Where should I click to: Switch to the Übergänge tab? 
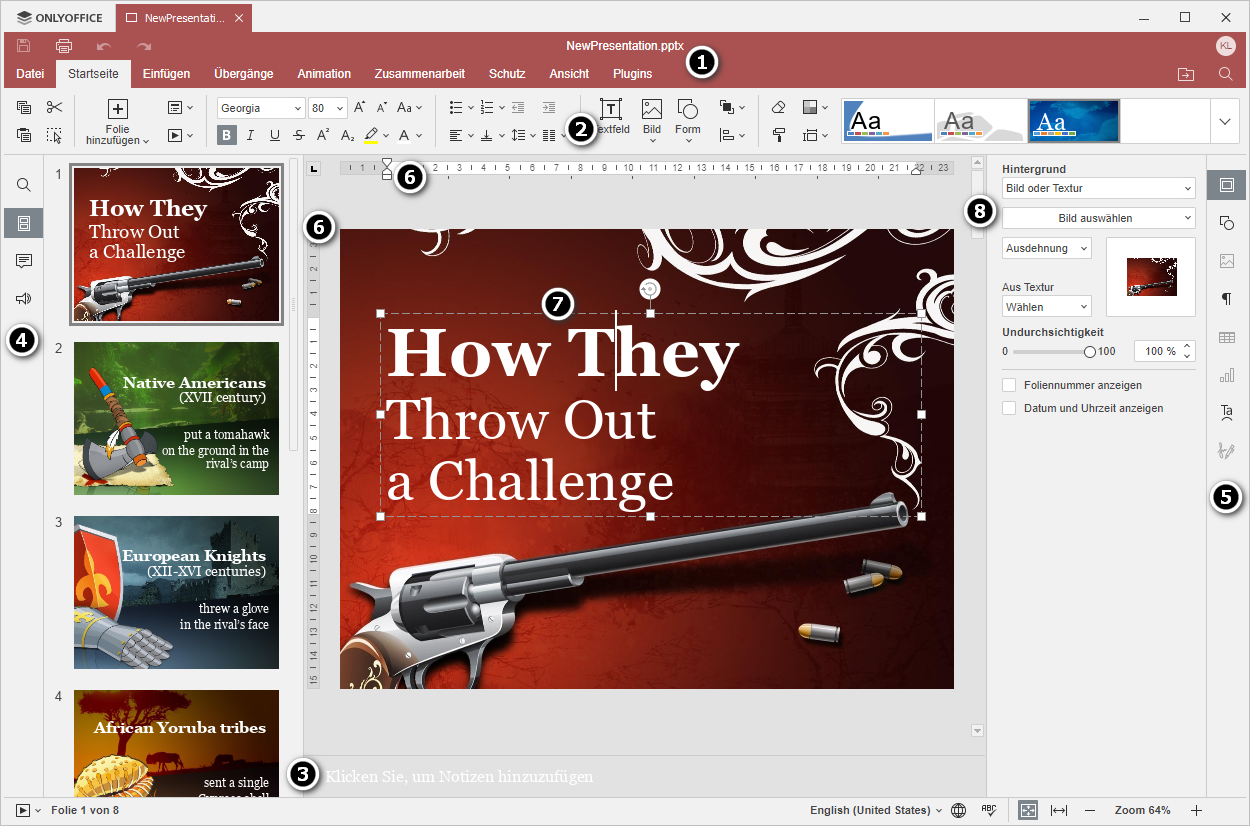(x=243, y=74)
